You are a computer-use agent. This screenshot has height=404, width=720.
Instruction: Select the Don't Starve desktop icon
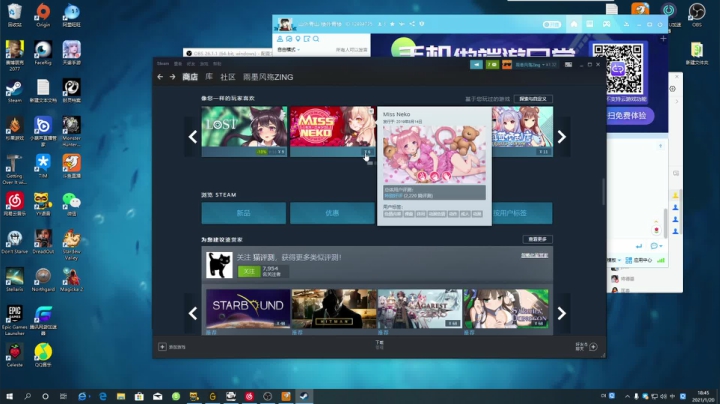coord(14,242)
